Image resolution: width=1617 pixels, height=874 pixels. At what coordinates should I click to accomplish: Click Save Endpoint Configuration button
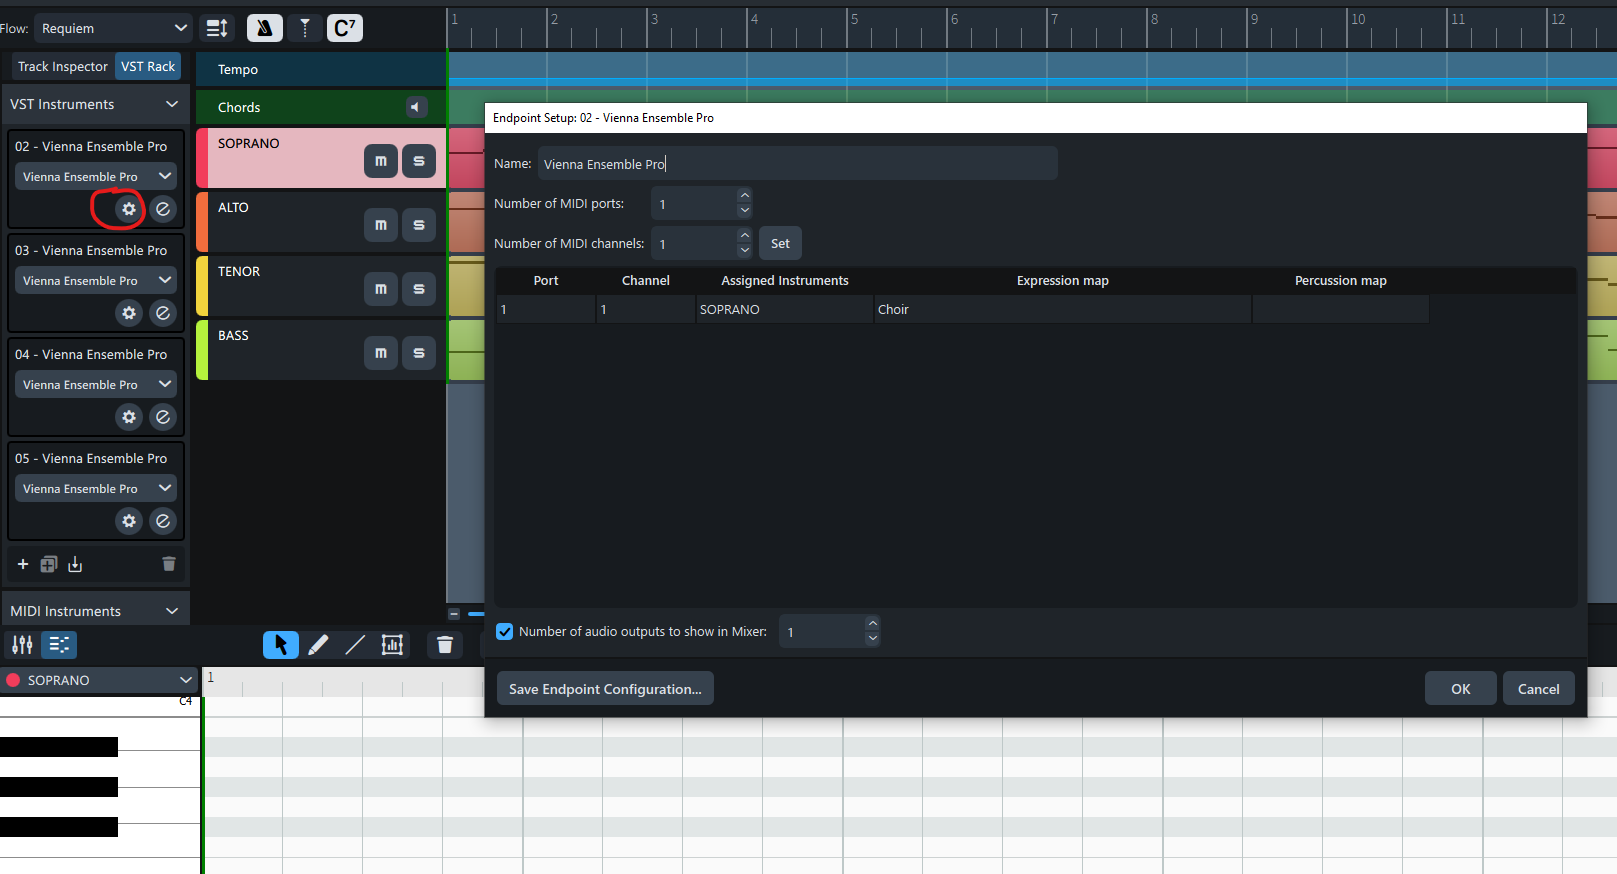point(605,688)
